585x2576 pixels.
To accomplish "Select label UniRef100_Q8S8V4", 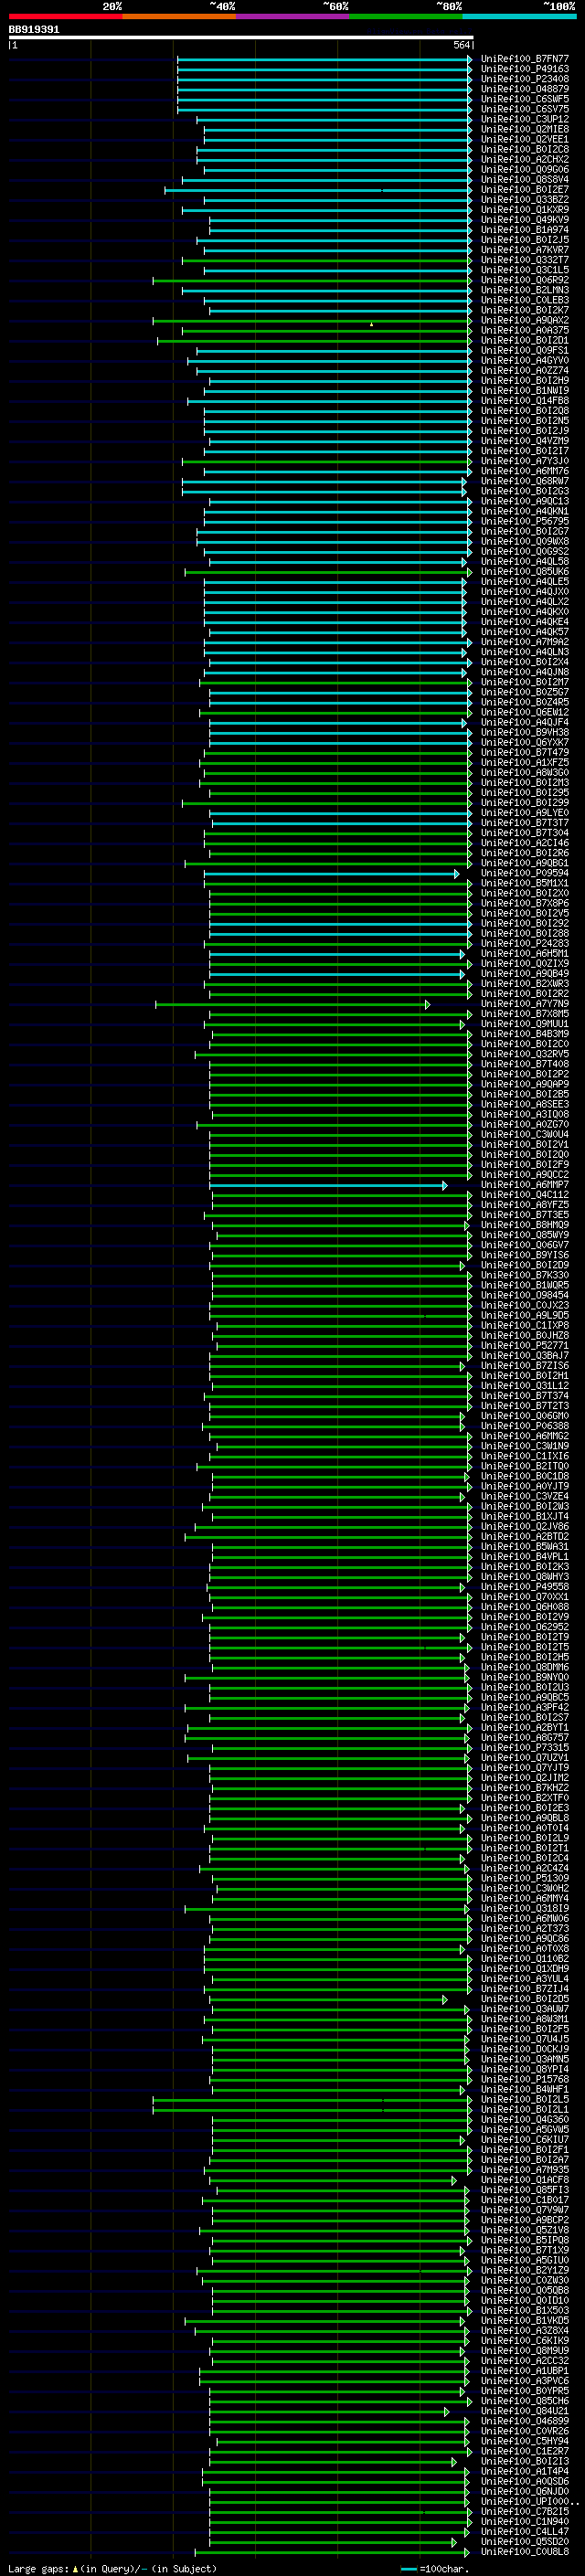I will tap(525, 180).
